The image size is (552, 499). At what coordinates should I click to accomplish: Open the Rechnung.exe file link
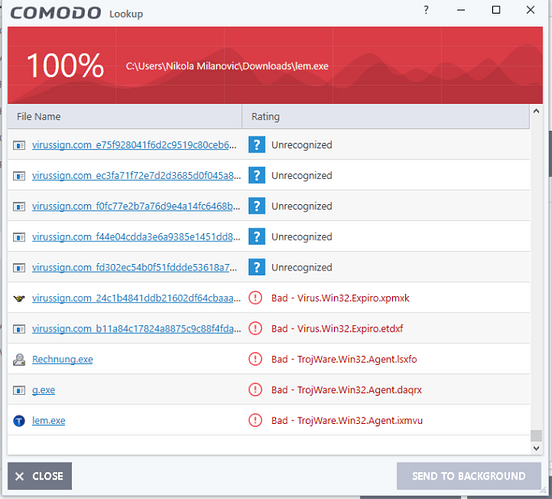62,360
